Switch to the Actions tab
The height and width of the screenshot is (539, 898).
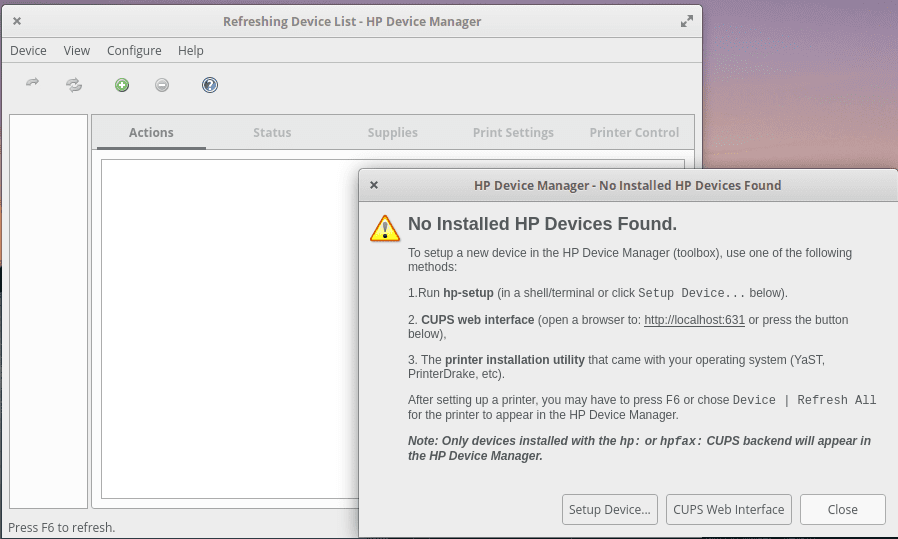[151, 132]
